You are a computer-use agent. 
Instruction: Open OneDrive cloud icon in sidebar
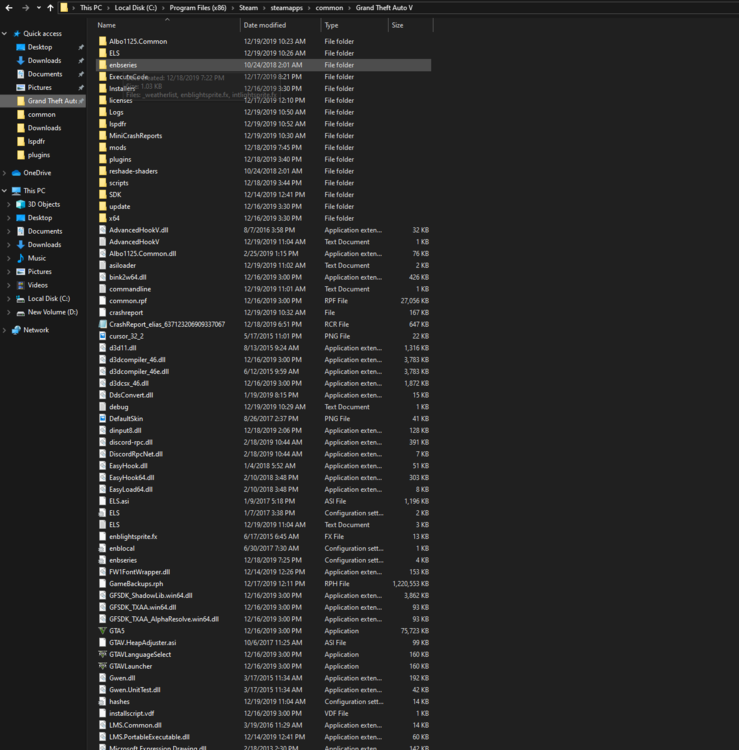coord(16,173)
